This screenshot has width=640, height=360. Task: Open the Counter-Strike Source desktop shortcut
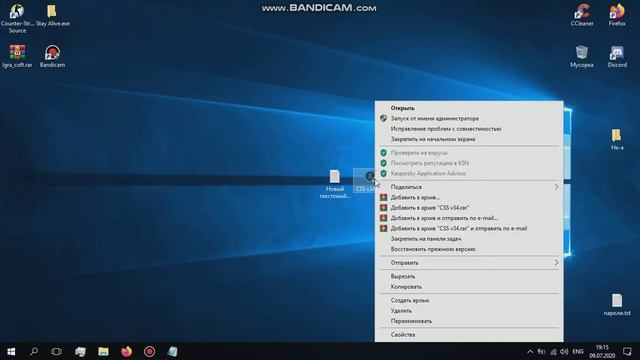[17, 18]
